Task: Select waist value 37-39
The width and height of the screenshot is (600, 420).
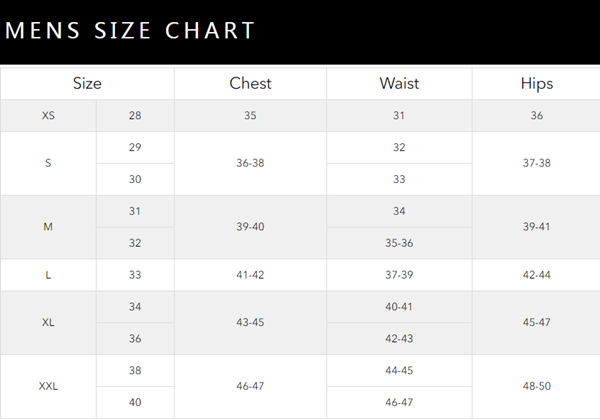Action: pyautogui.click(x=399, y=275)
